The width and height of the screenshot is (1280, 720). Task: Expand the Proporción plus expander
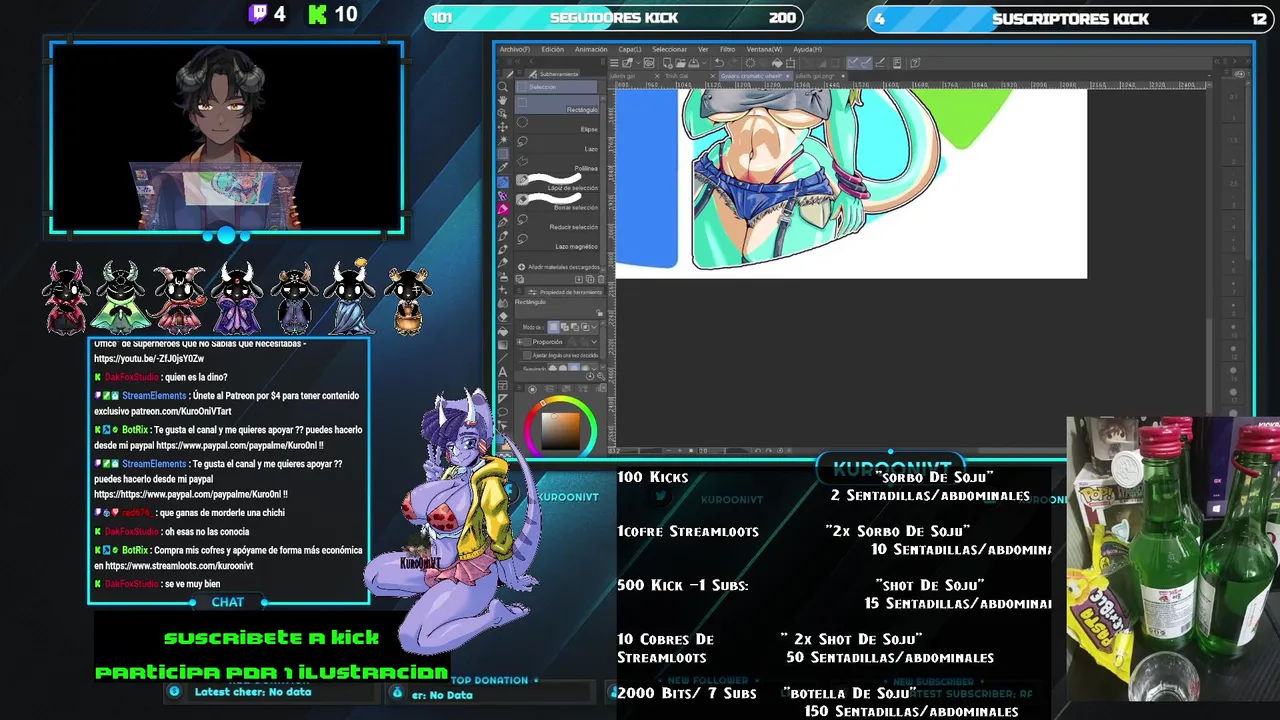tap(519, 342)
